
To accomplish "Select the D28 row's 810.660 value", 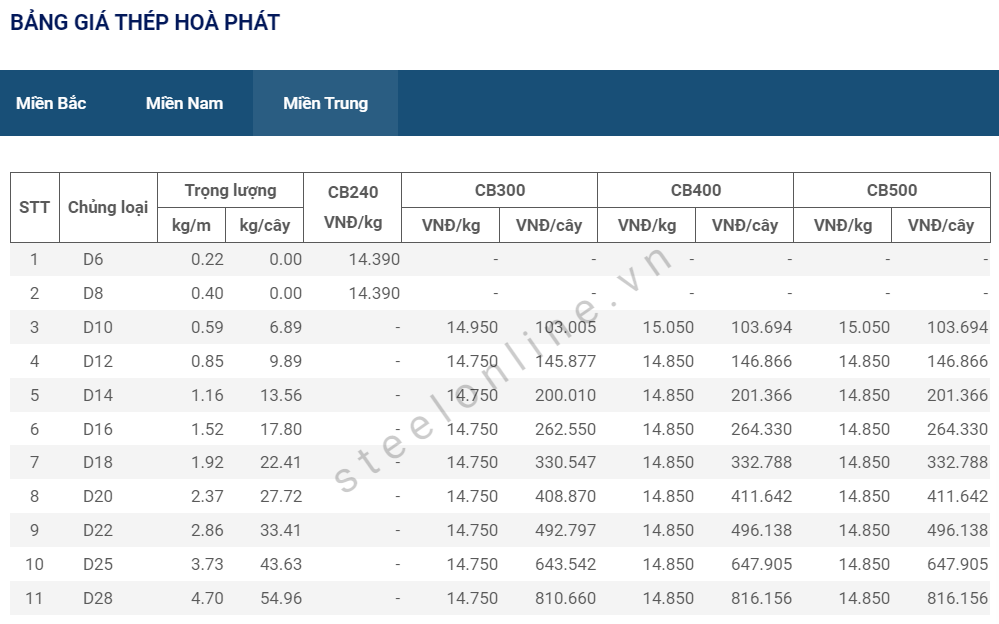I will click(x=565, y=598).
